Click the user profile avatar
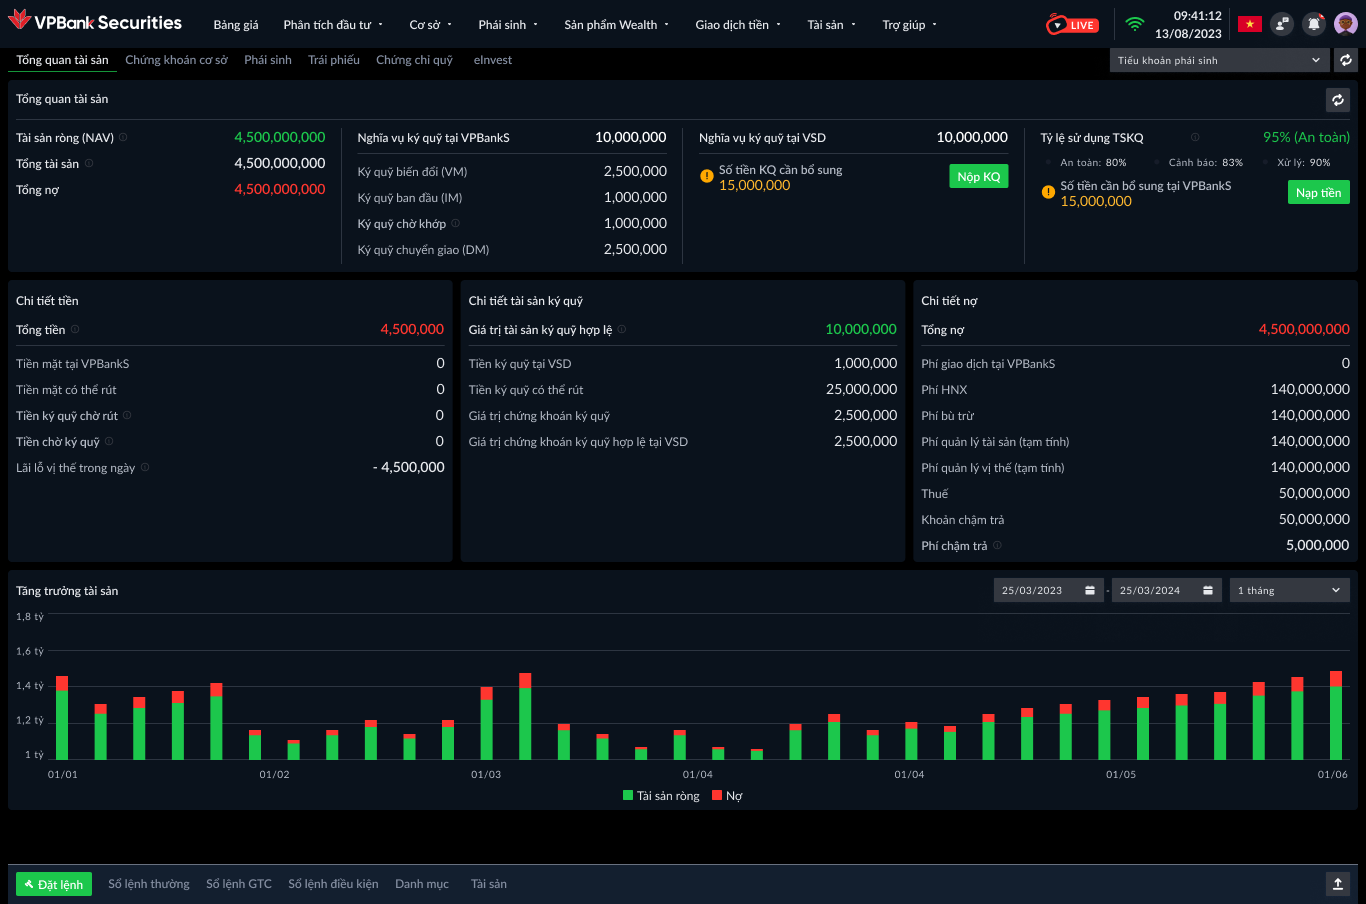 pyautogui.click(x=1346, y=24)
